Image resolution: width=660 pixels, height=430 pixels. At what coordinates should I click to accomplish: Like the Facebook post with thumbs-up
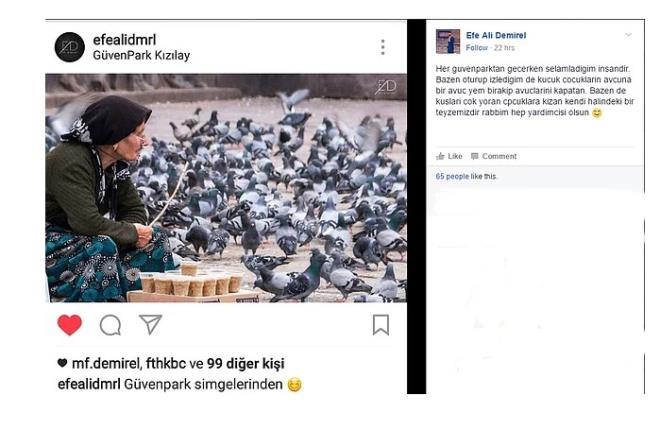[449, 156]
